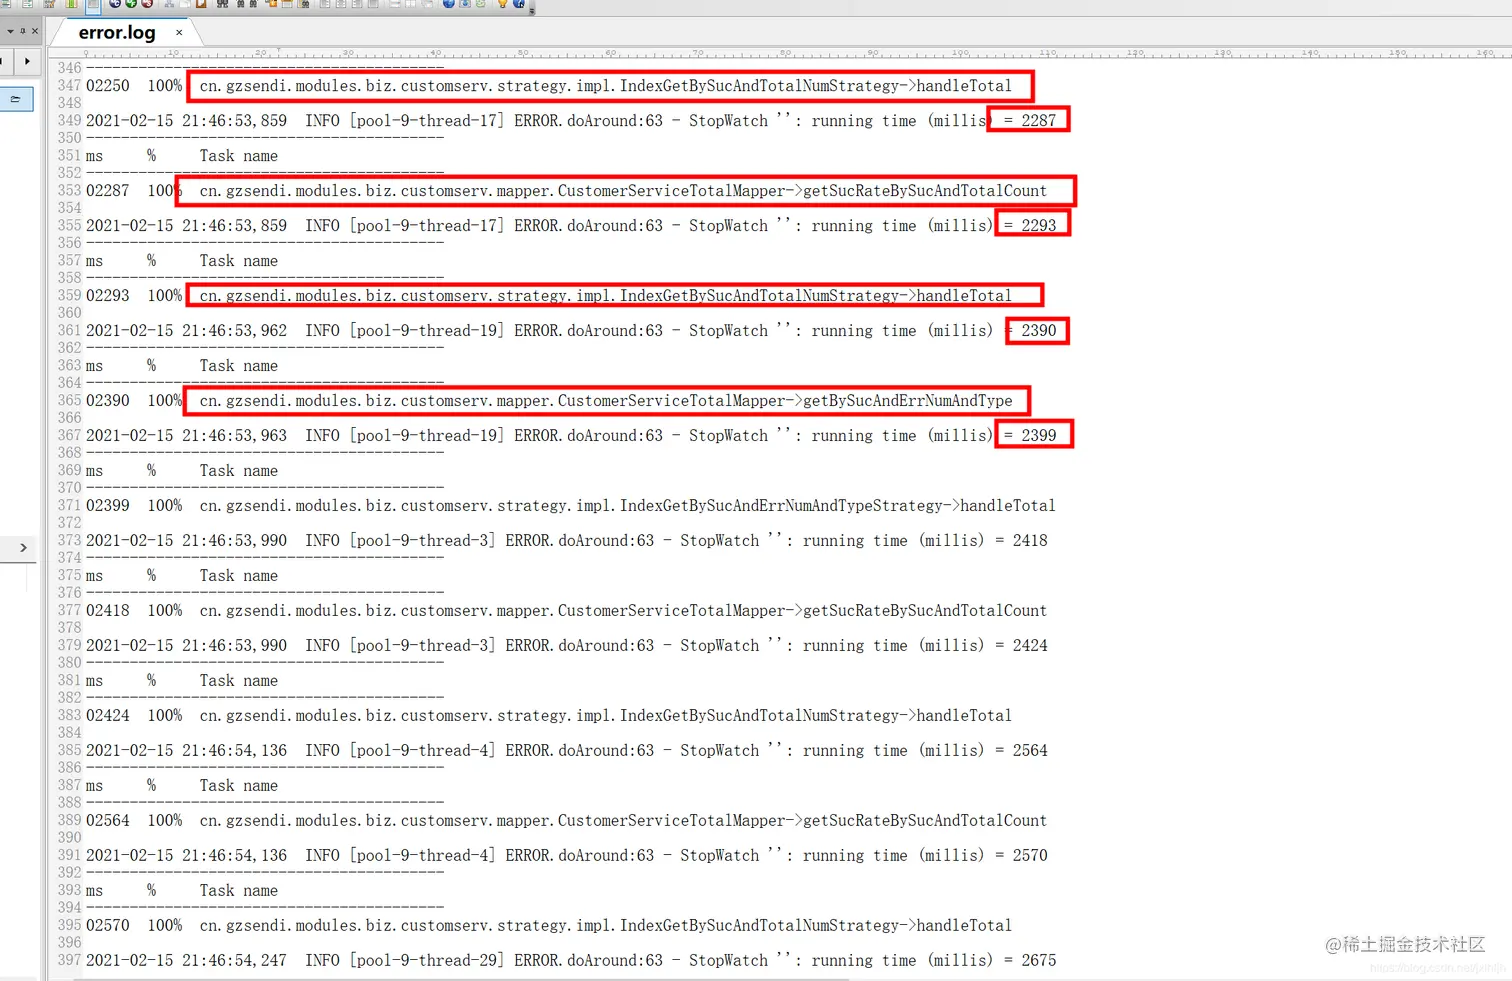The height and width of the screenshot is (981, 1512).
Task: Click the running time value 2399
Action: [x=1039, y=436]
